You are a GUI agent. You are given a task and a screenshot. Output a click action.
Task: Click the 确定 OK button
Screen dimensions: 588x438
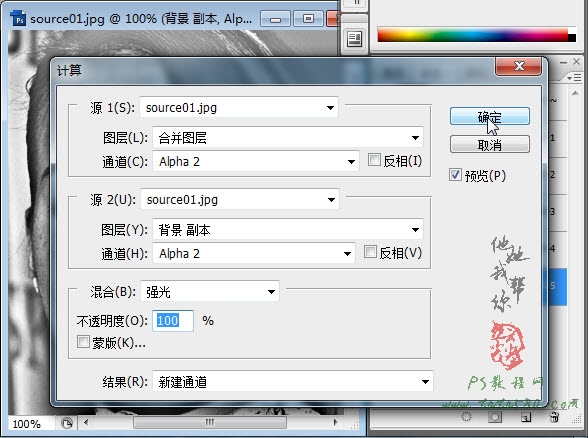(490, 117)
